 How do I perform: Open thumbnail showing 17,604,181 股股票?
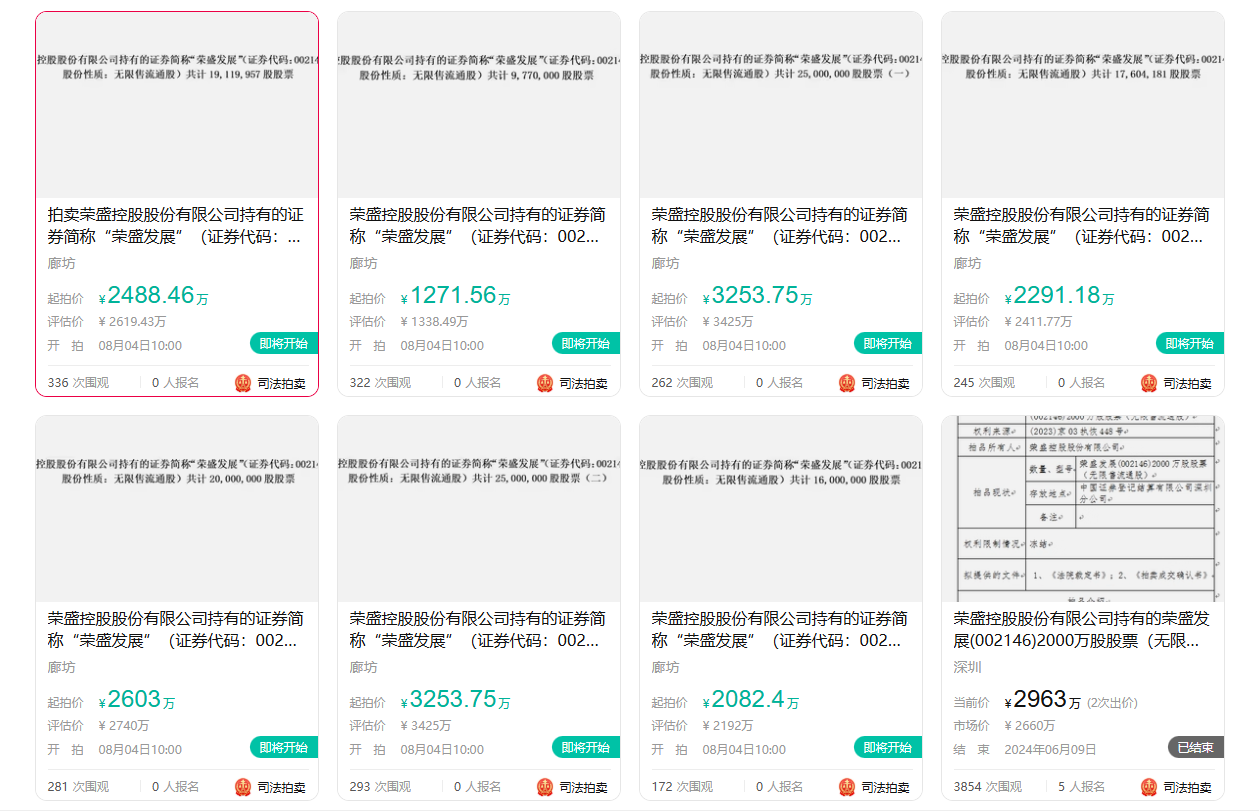point(1083,105)
